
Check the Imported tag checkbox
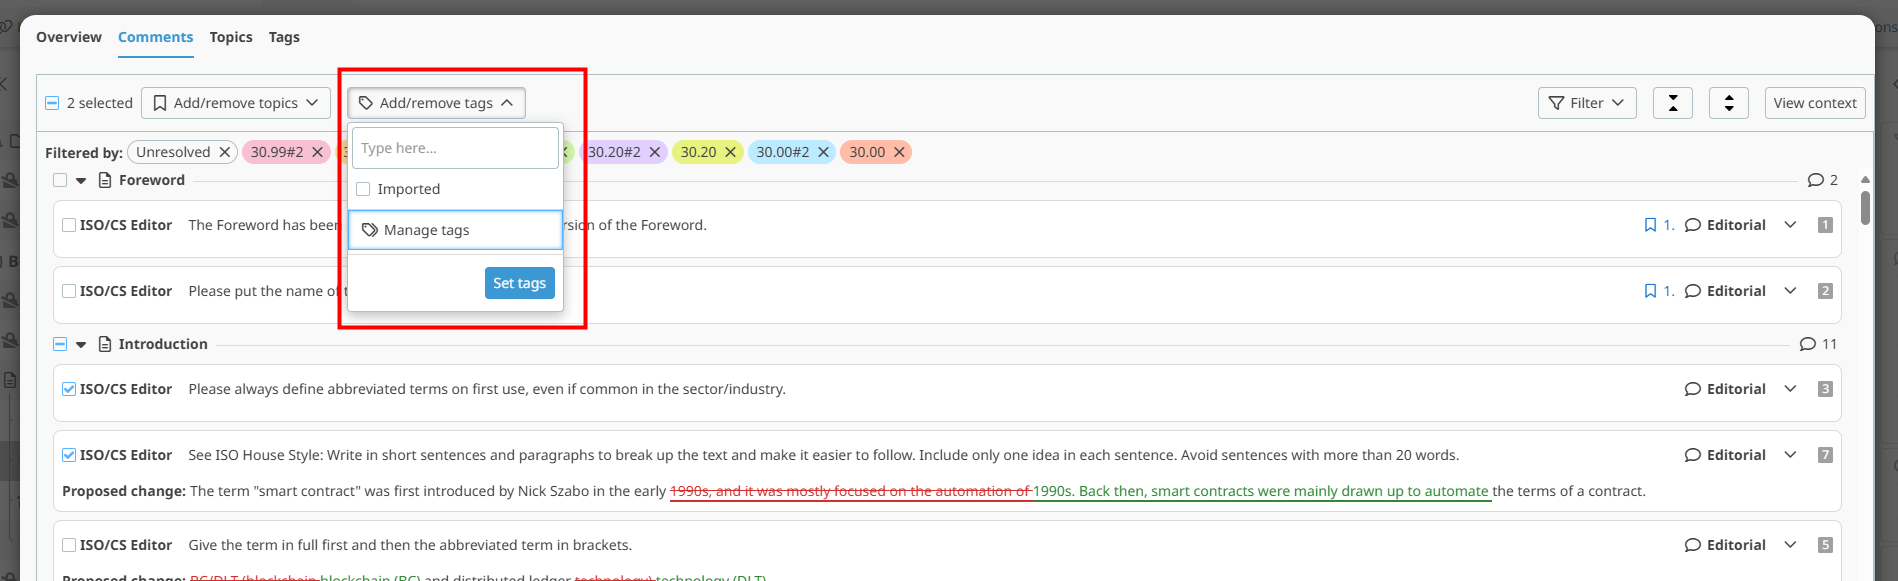[x=363, y=189]
